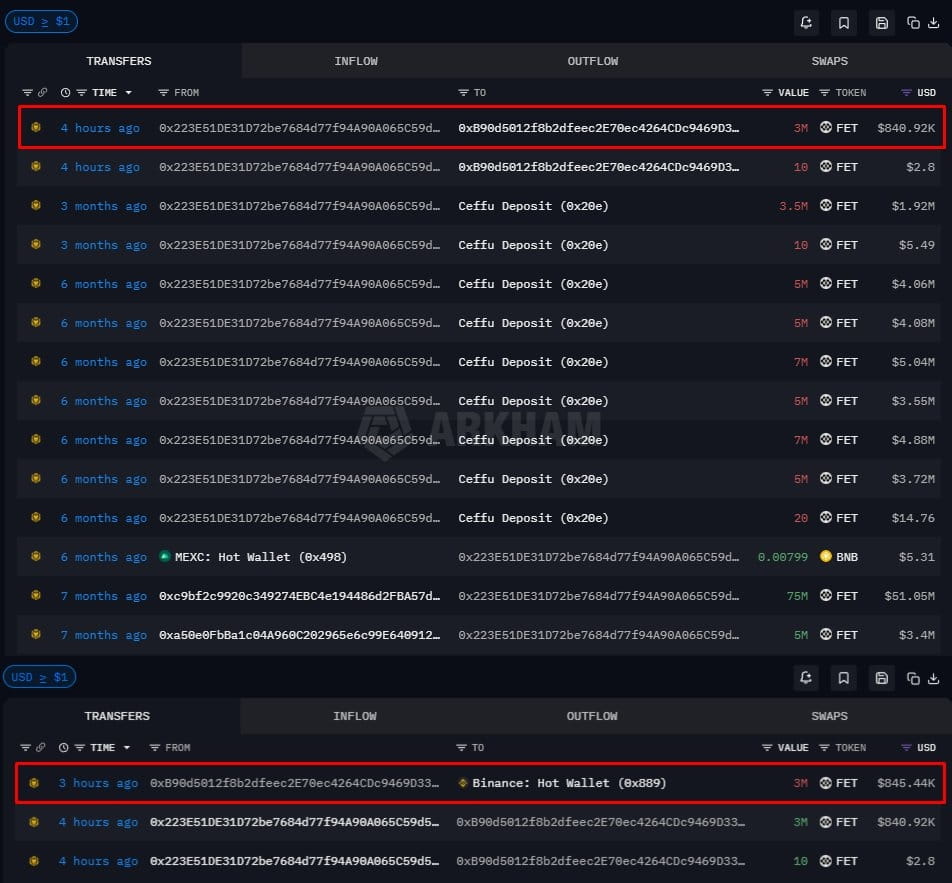
Task: Click the $51.05M USD value
Action: click(910, 596)
